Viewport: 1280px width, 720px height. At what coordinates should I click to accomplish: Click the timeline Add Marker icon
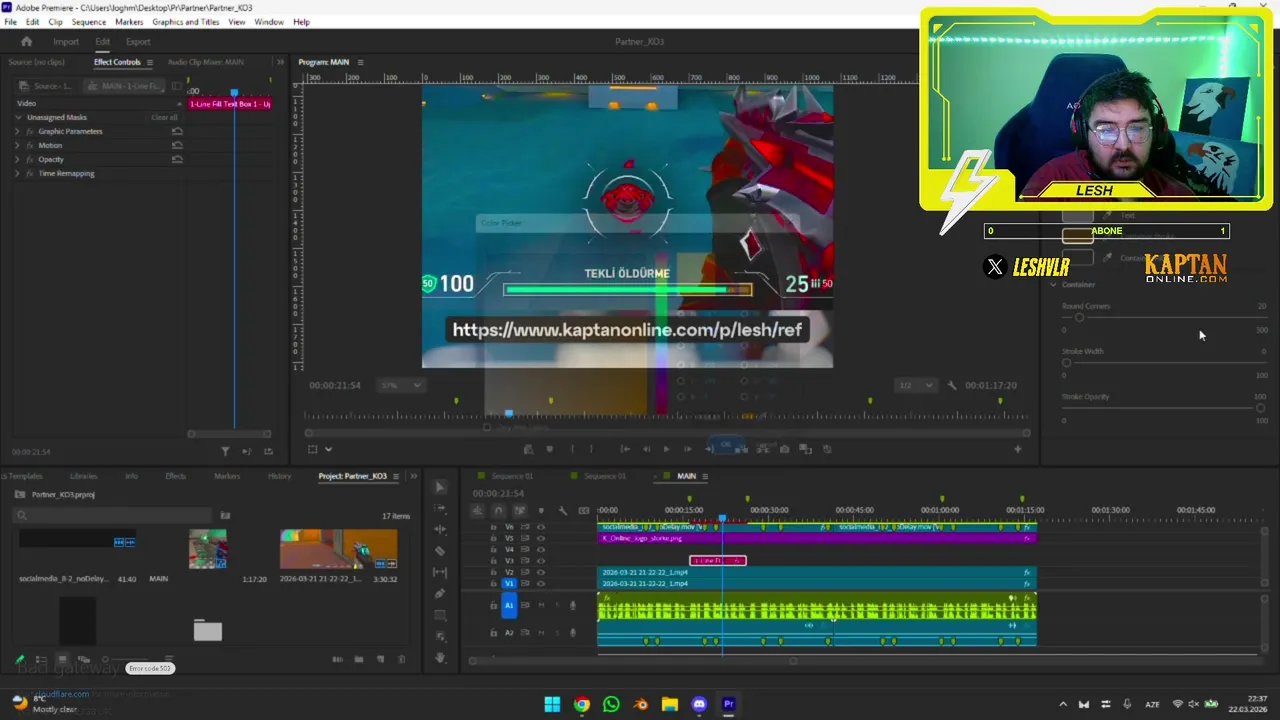click(541, 511)
